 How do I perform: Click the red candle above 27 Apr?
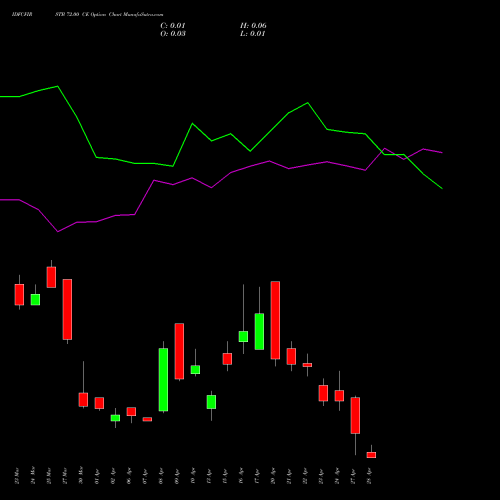pos(355,415)
